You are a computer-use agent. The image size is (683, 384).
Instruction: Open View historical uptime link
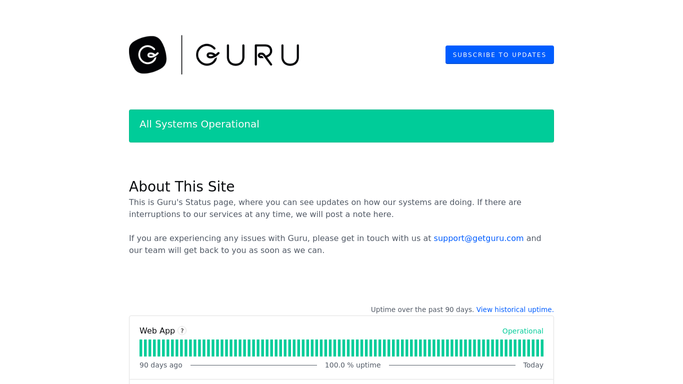[515, 310]
